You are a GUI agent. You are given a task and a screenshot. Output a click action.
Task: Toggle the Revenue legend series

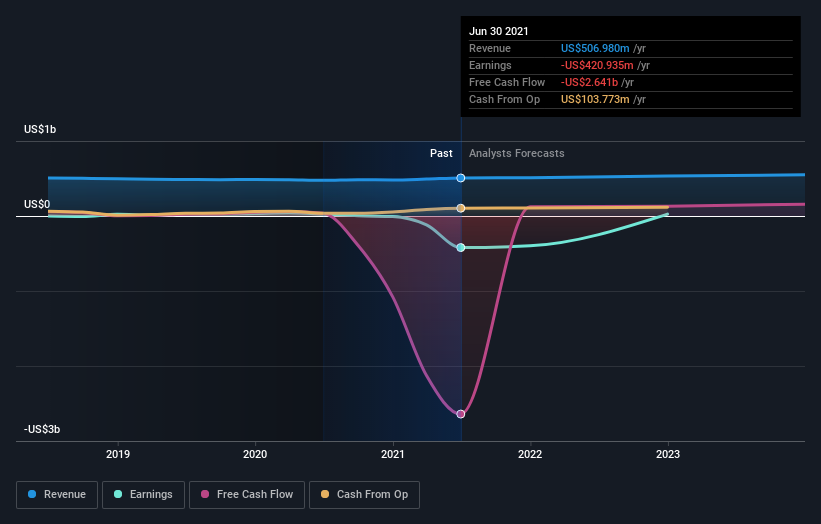coord(57,495)
